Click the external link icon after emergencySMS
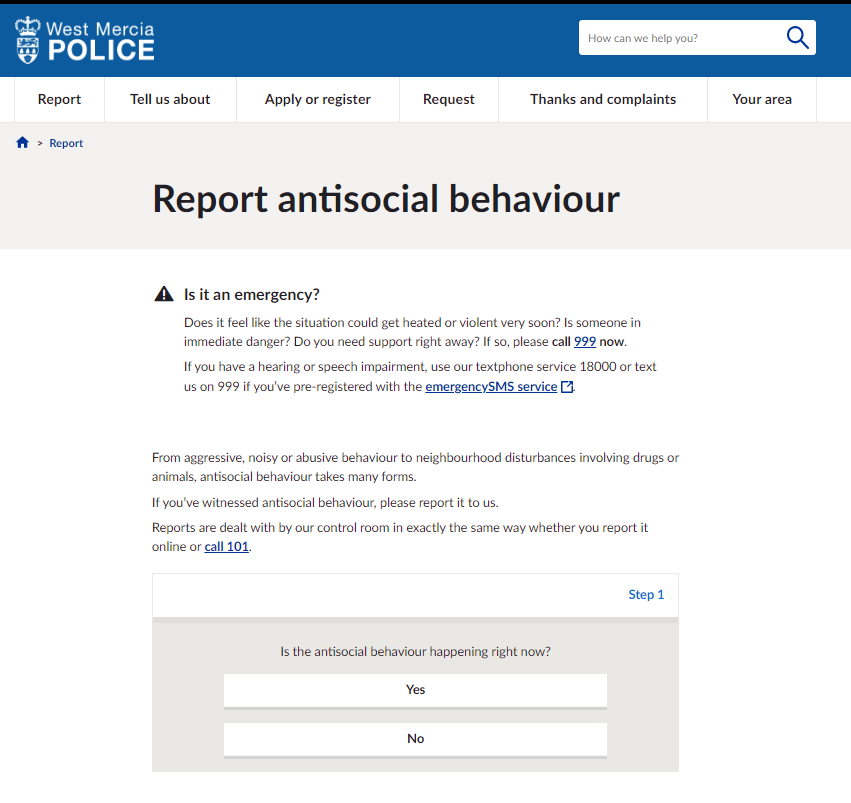 tap(567, 387)
